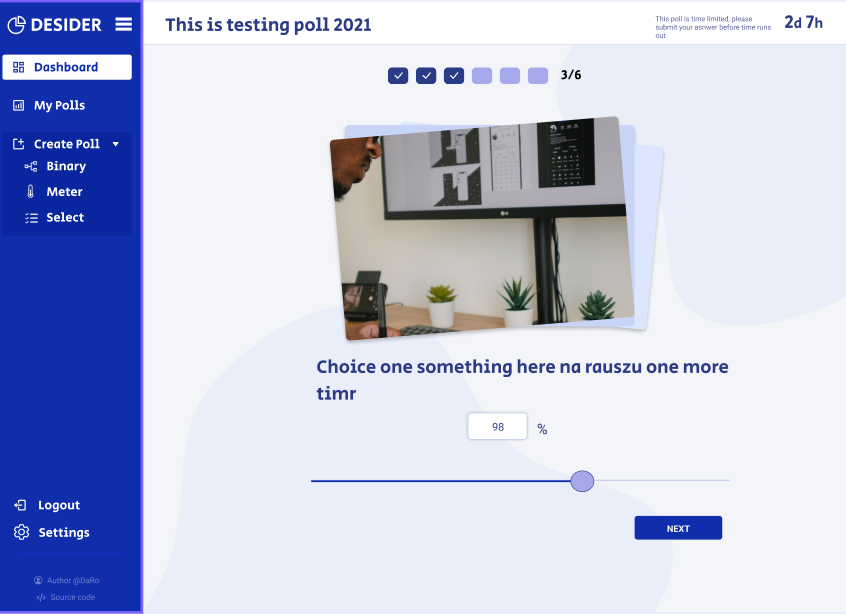This screenshot has height=614, width=846.
Task: Choose the Select poll type
Action: [65, 217]
